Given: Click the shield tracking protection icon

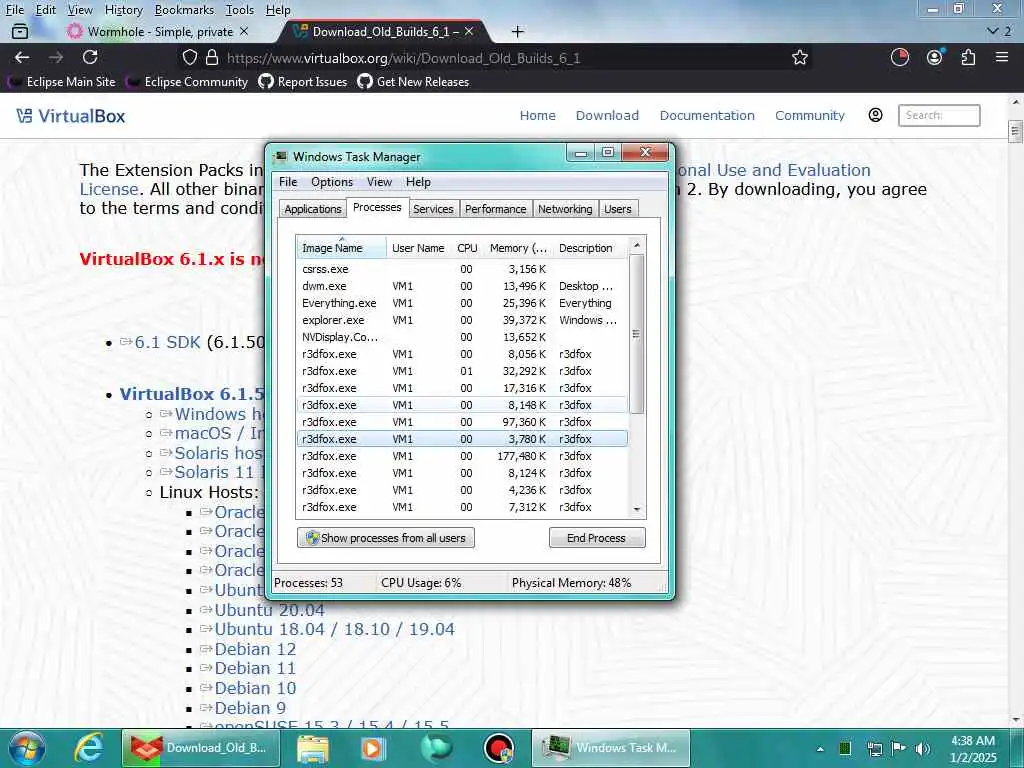Looking at the screenshot, I should [x=190, y=57].
